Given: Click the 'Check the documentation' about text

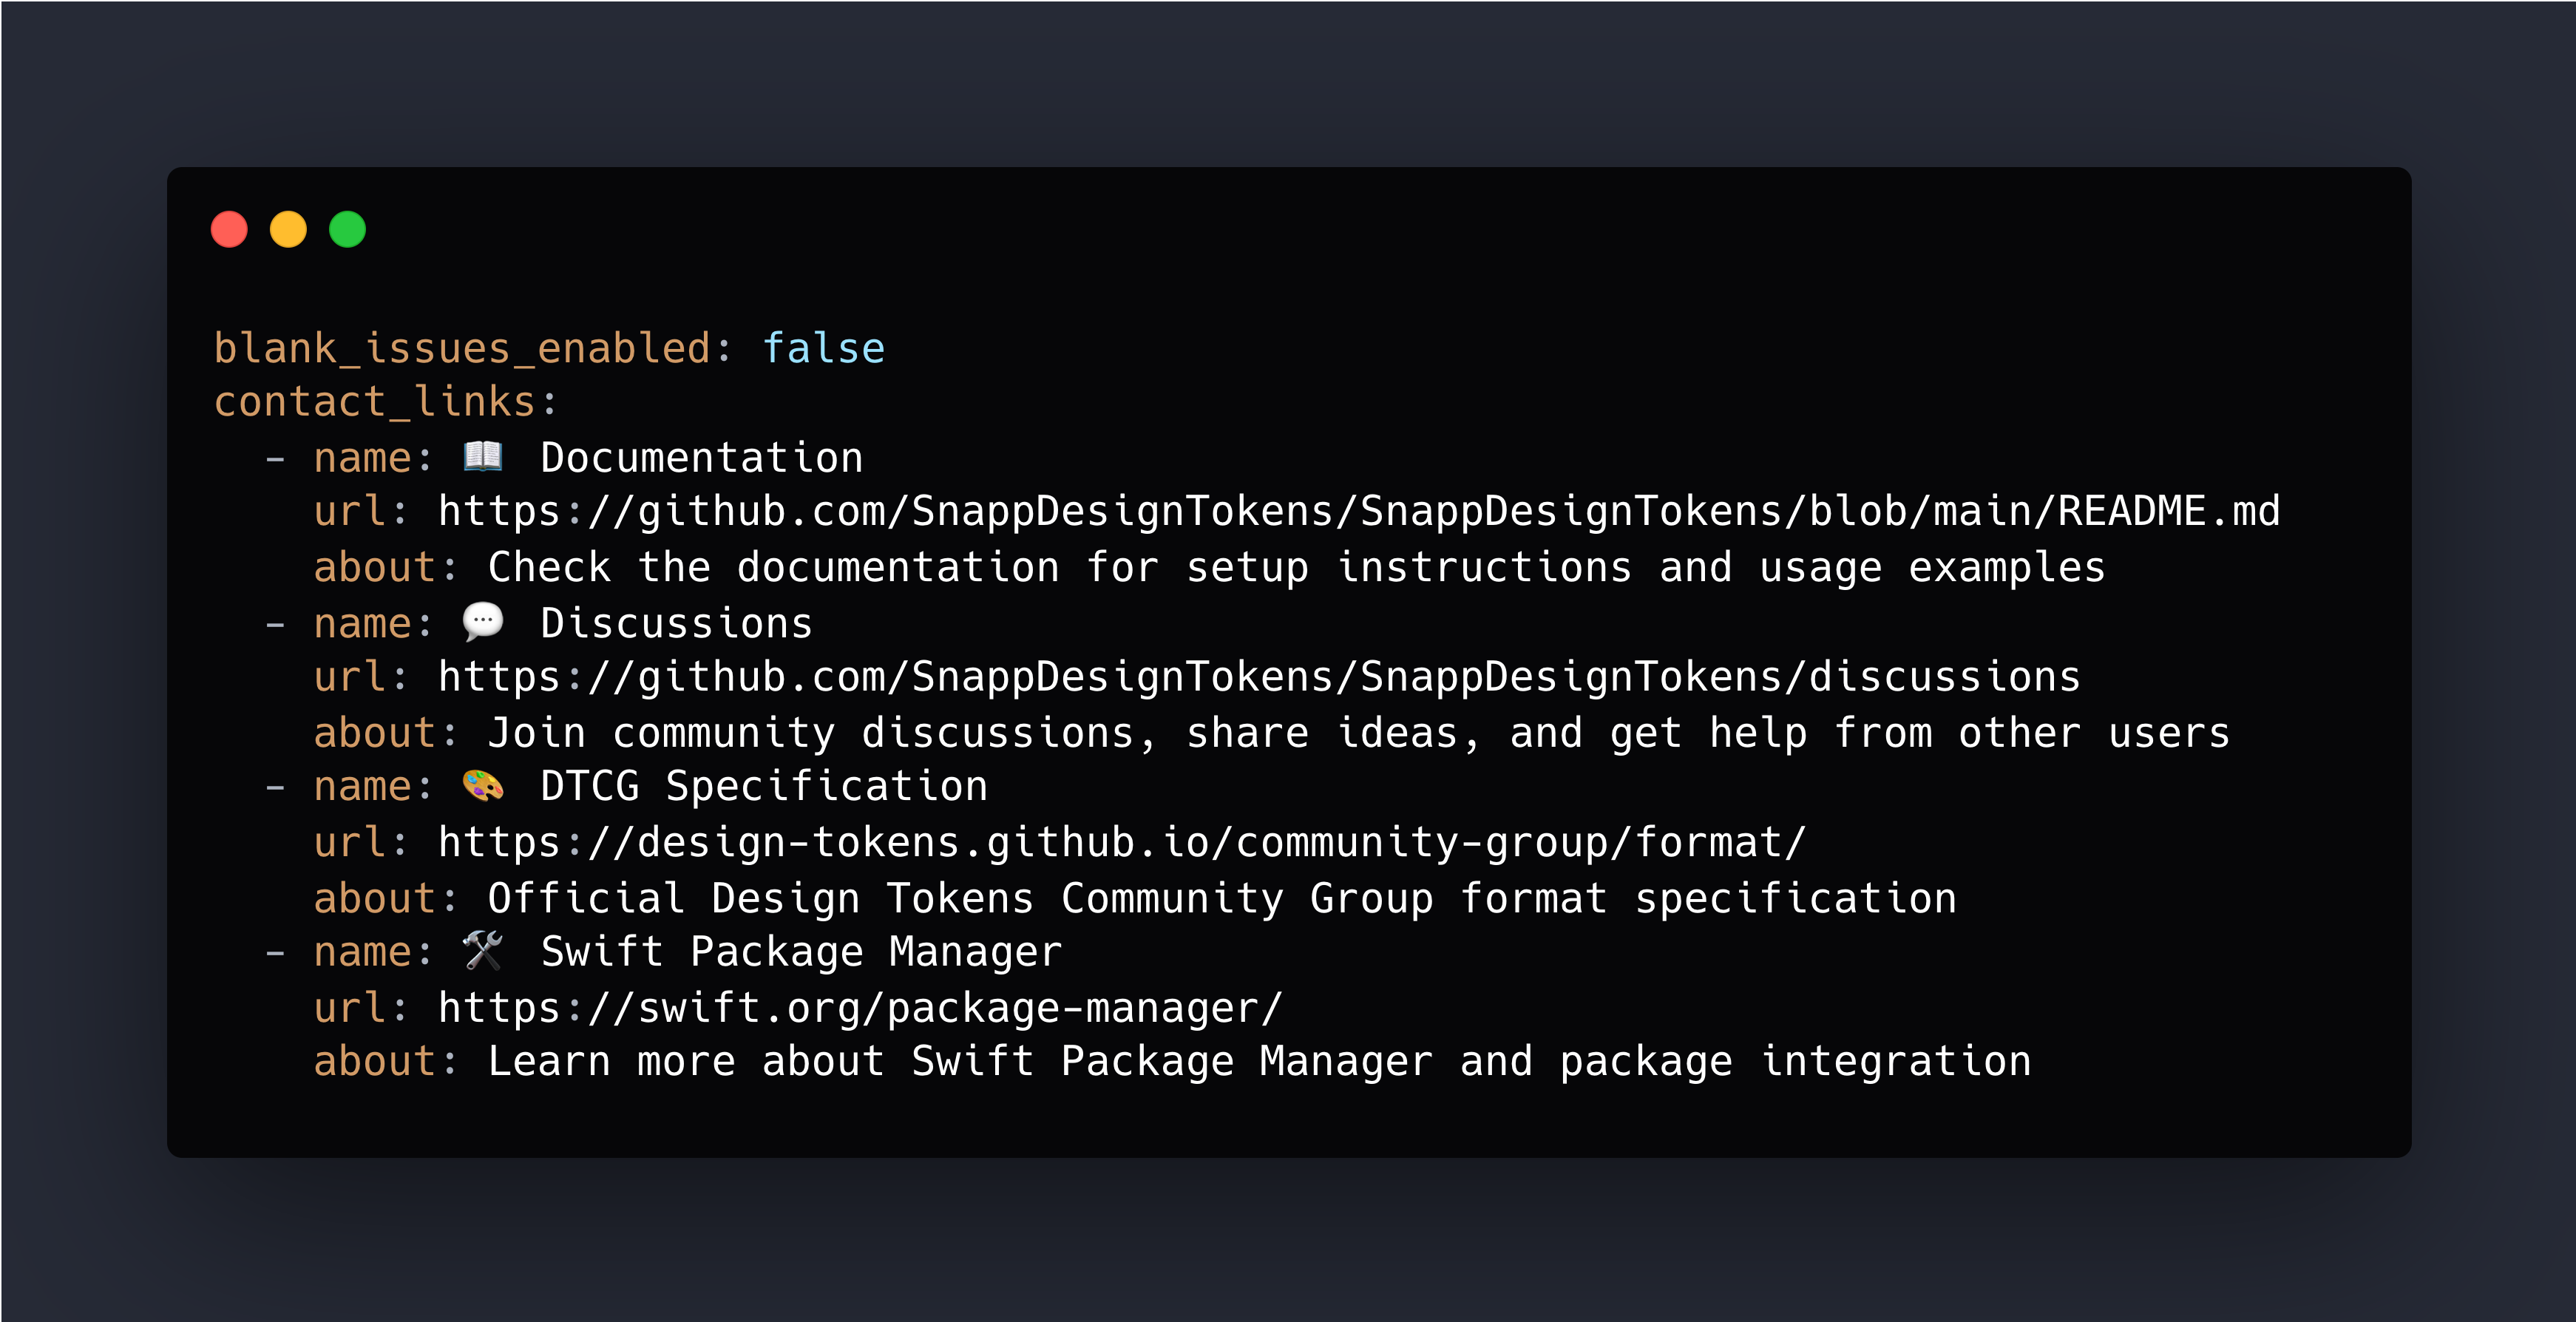Looking at the screenshot, I should tap(1296, 567).
